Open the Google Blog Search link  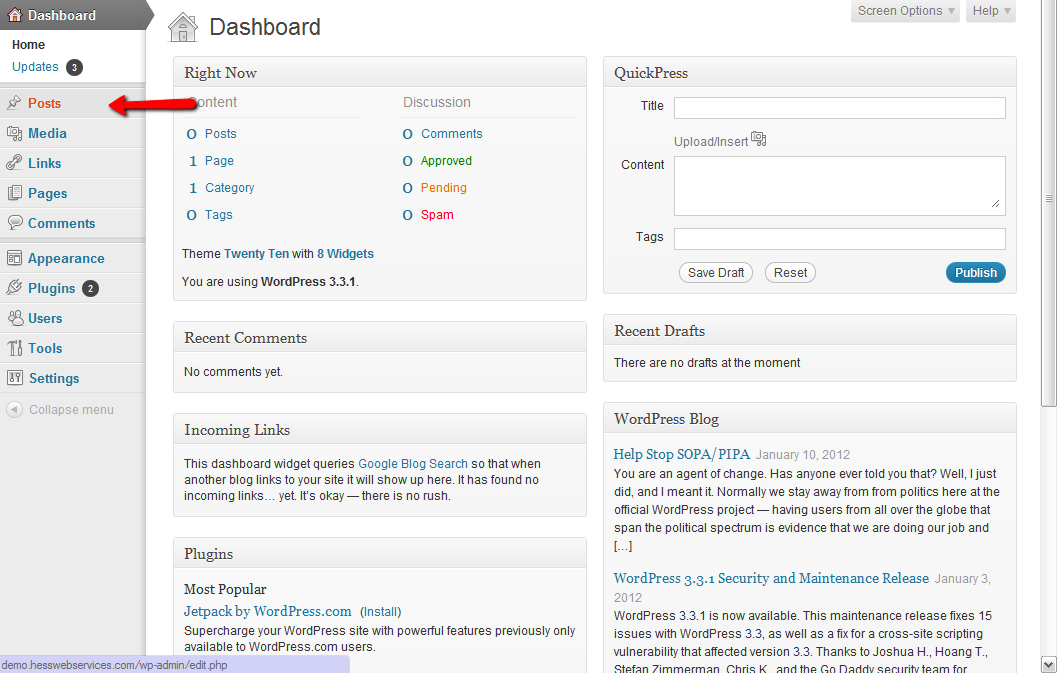point(413,463)
